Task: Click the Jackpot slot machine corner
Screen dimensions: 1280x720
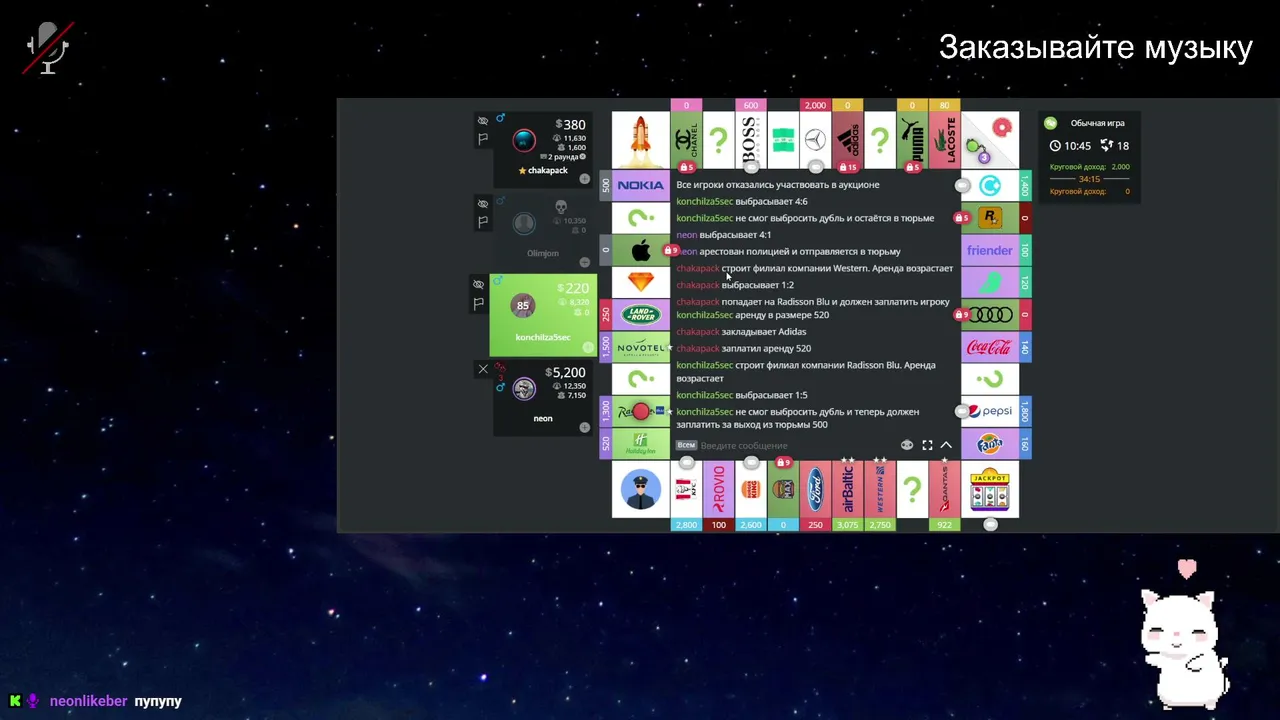Action: tap(990, 489)
